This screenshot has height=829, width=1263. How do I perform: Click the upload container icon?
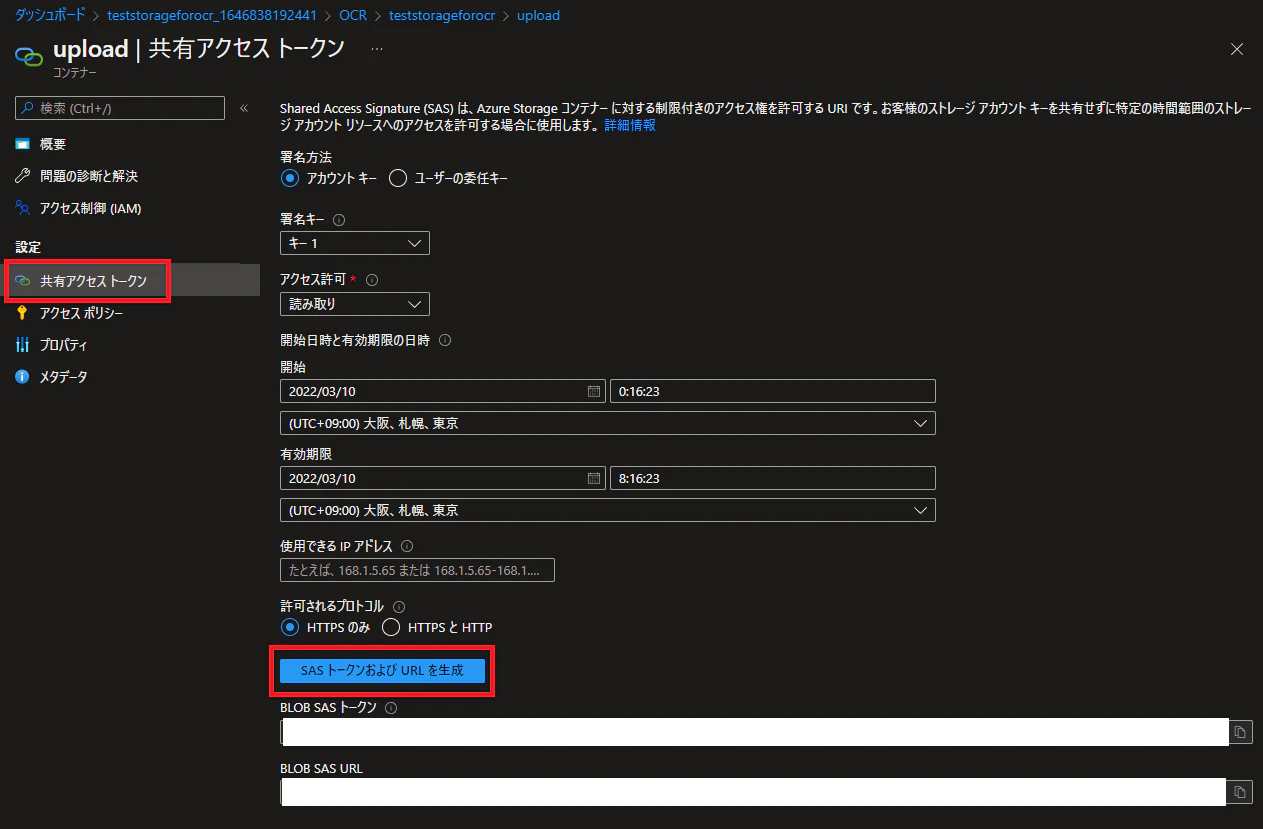click(29, 55)
